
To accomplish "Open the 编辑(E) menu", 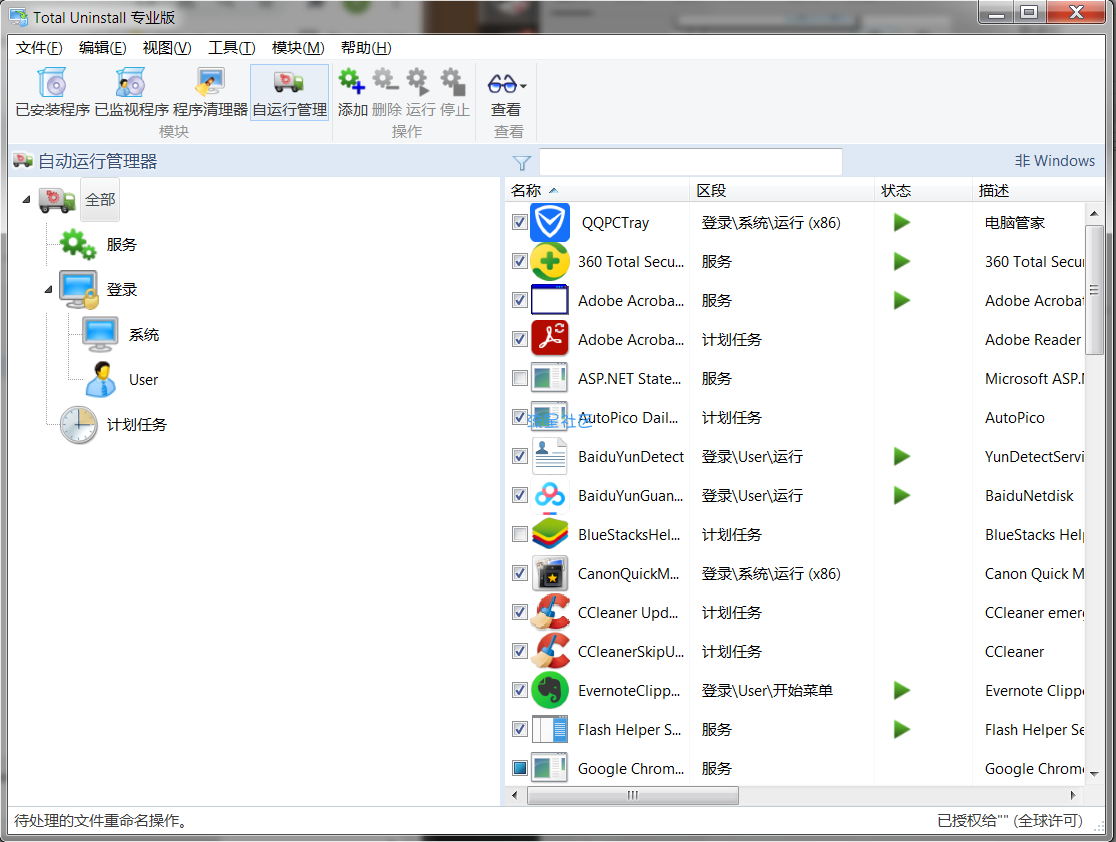I will 102,48.
